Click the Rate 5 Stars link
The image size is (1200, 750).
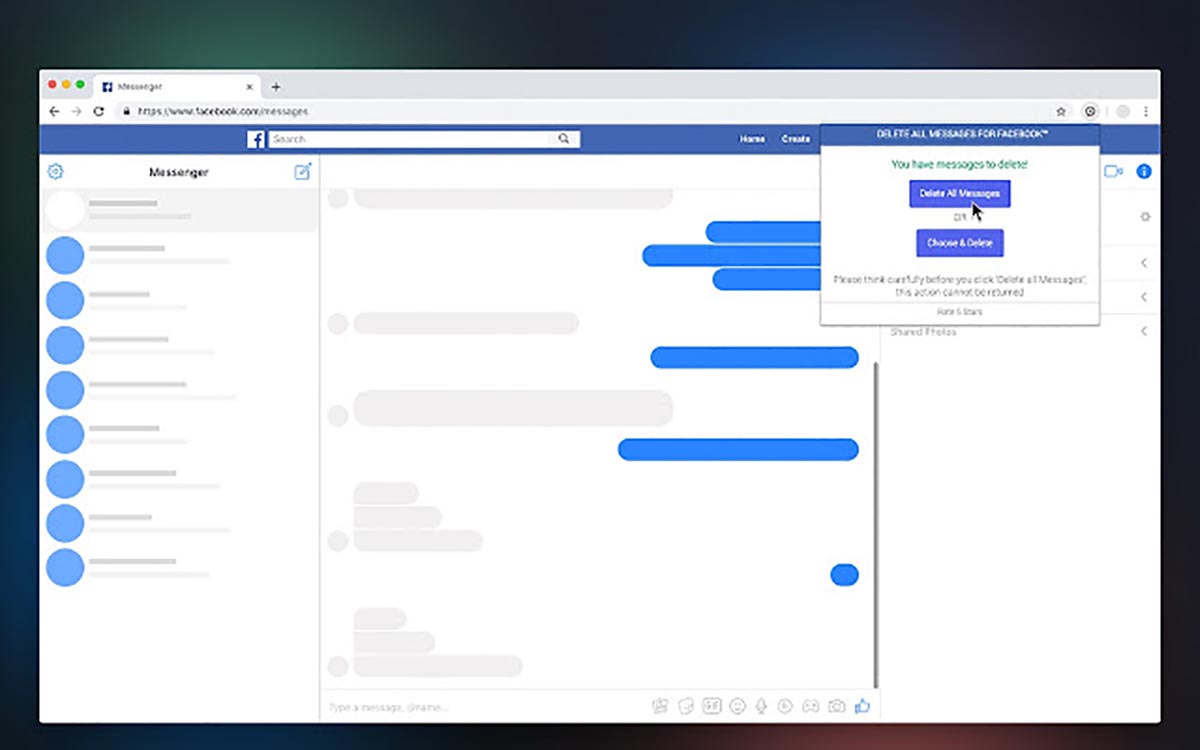pos(959,311)
